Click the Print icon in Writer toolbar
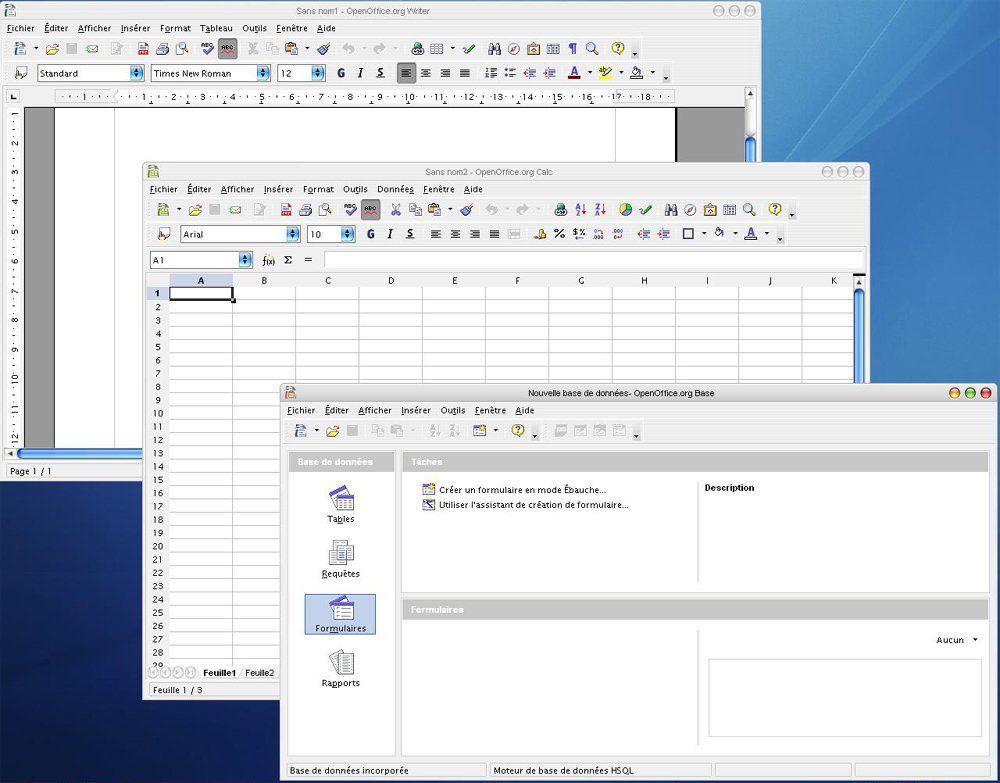The width and height of the screenshot is (1000, 783). 163,48
